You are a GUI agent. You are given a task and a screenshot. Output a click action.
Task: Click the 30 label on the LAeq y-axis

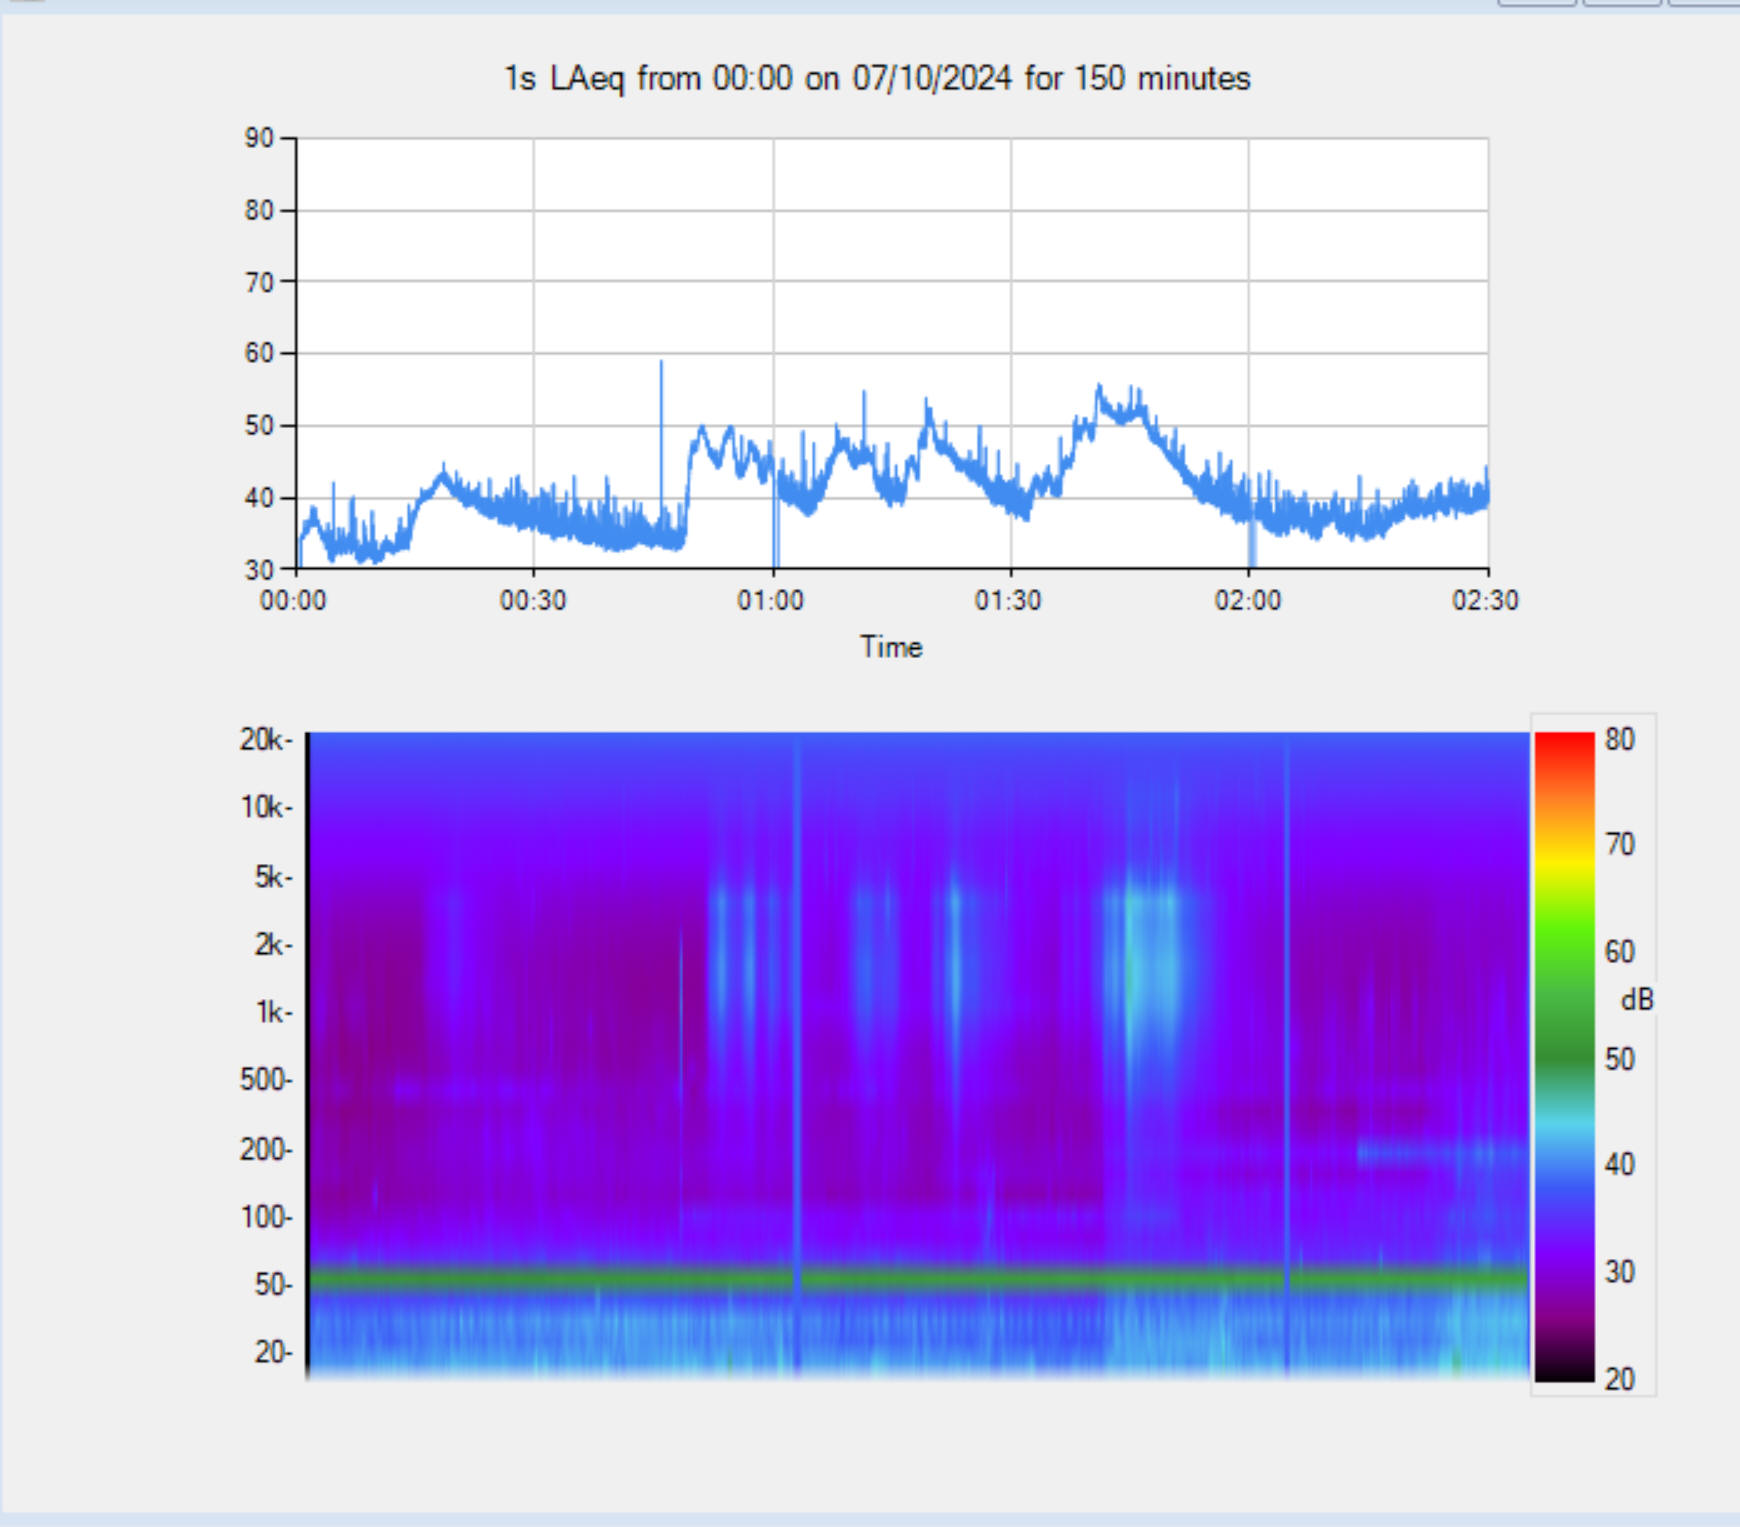coord(259,570)
